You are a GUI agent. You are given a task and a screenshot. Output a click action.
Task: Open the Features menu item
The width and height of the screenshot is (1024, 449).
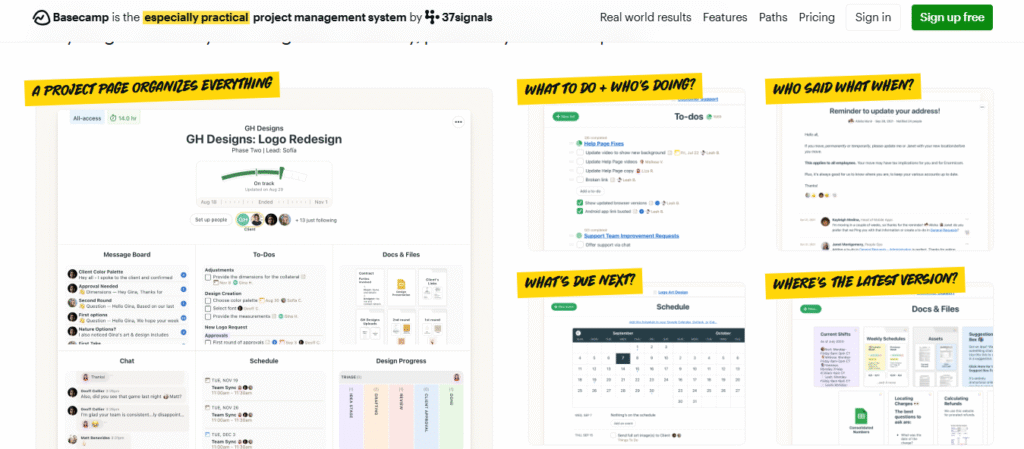[x=725, y=18]
